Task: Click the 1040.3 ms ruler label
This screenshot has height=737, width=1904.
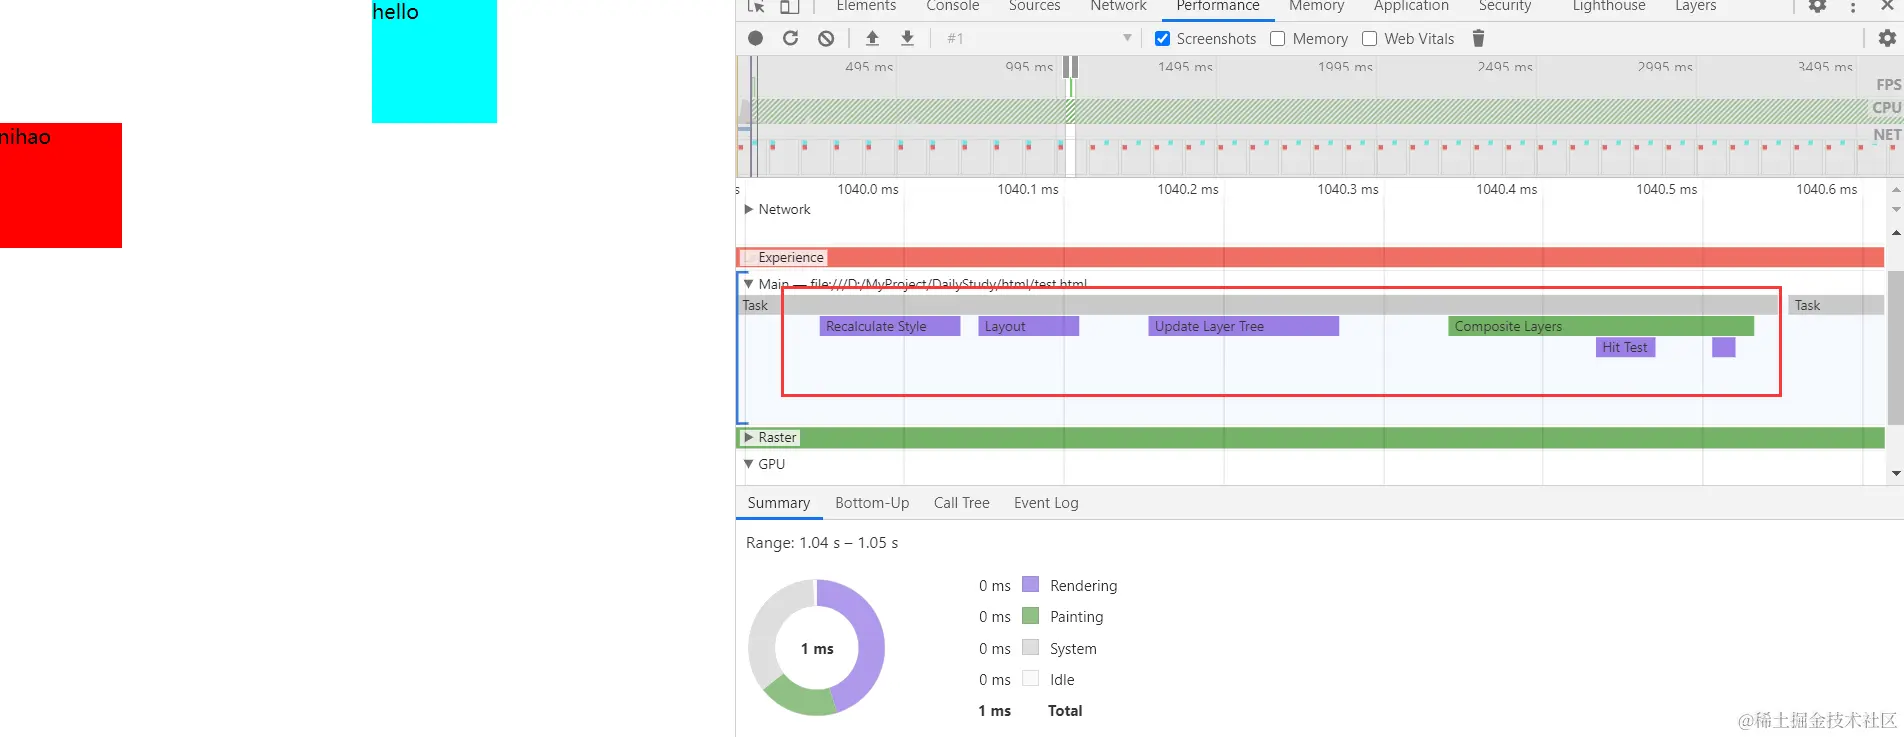Action: pyautogui.click(x=1348, y=189)
